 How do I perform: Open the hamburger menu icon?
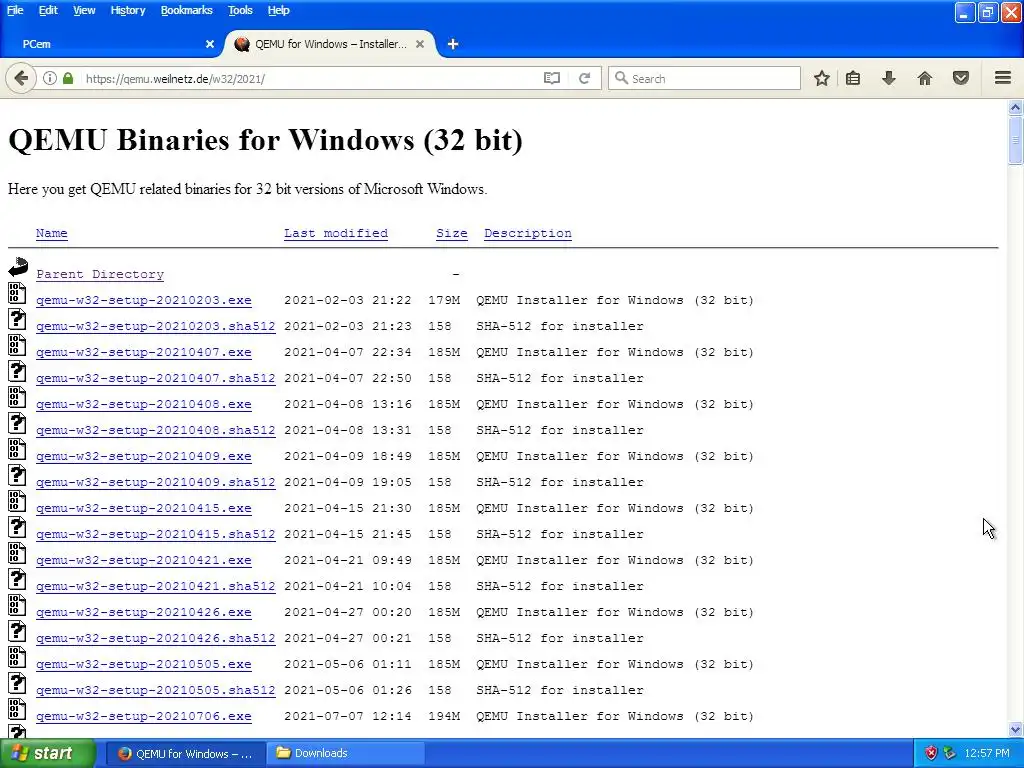point(1003,78)
